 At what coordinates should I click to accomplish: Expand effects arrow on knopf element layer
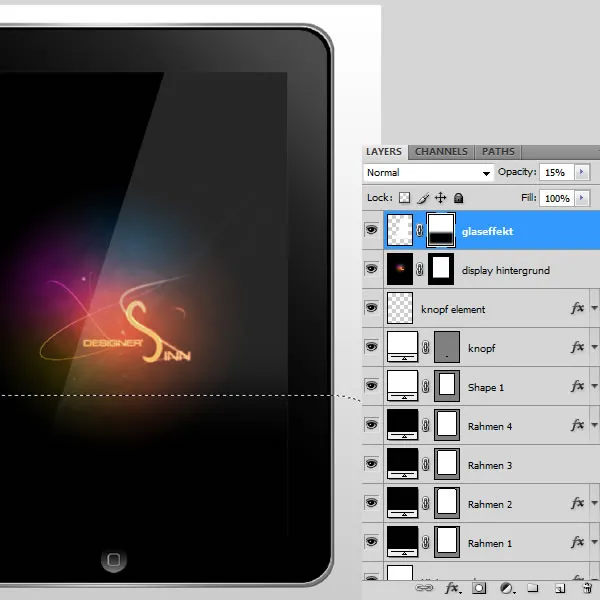(594, 308)
